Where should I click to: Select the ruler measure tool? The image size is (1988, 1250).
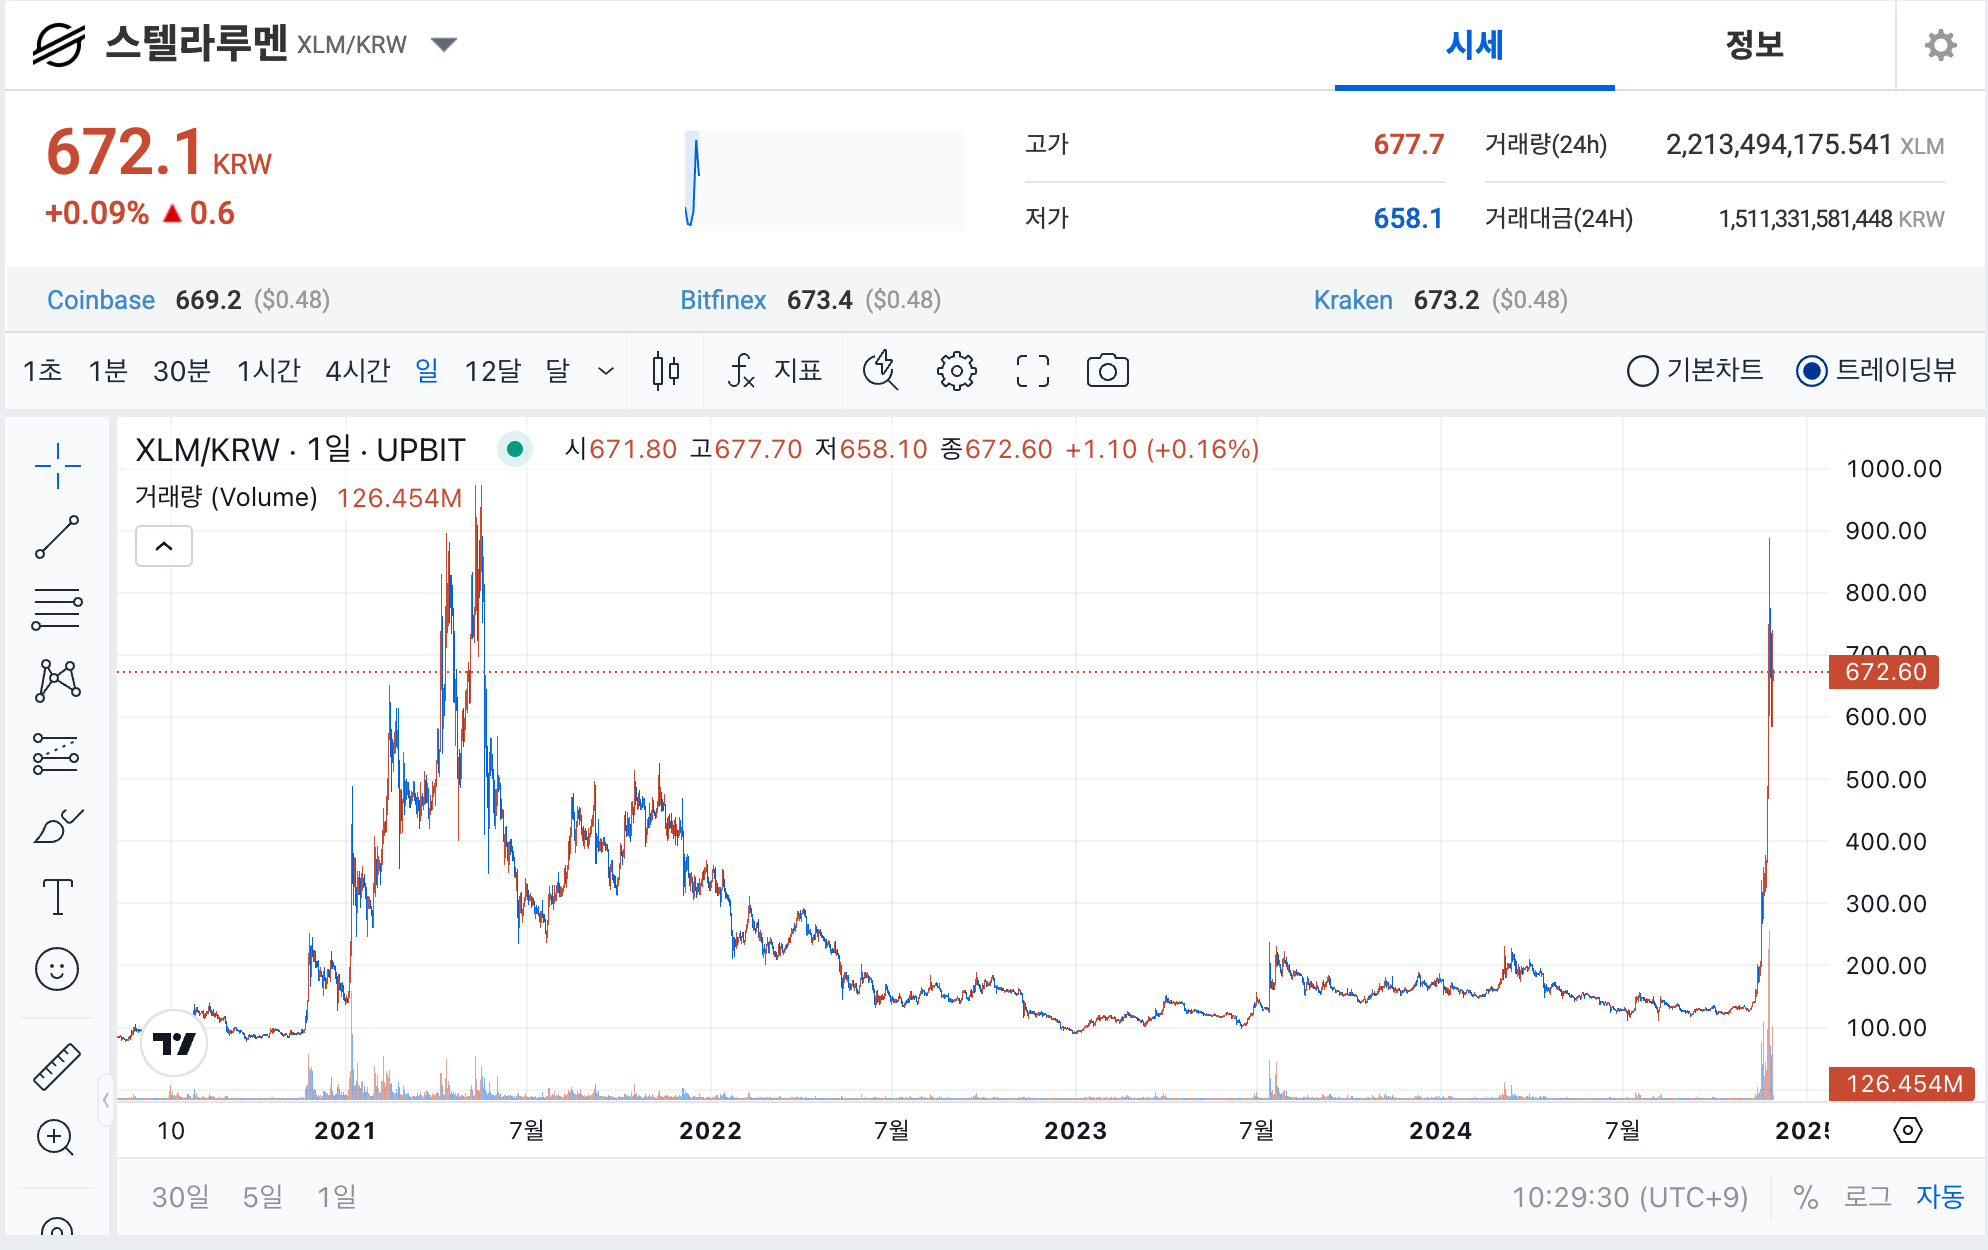pyautogui.click(x=57, y=1066)
